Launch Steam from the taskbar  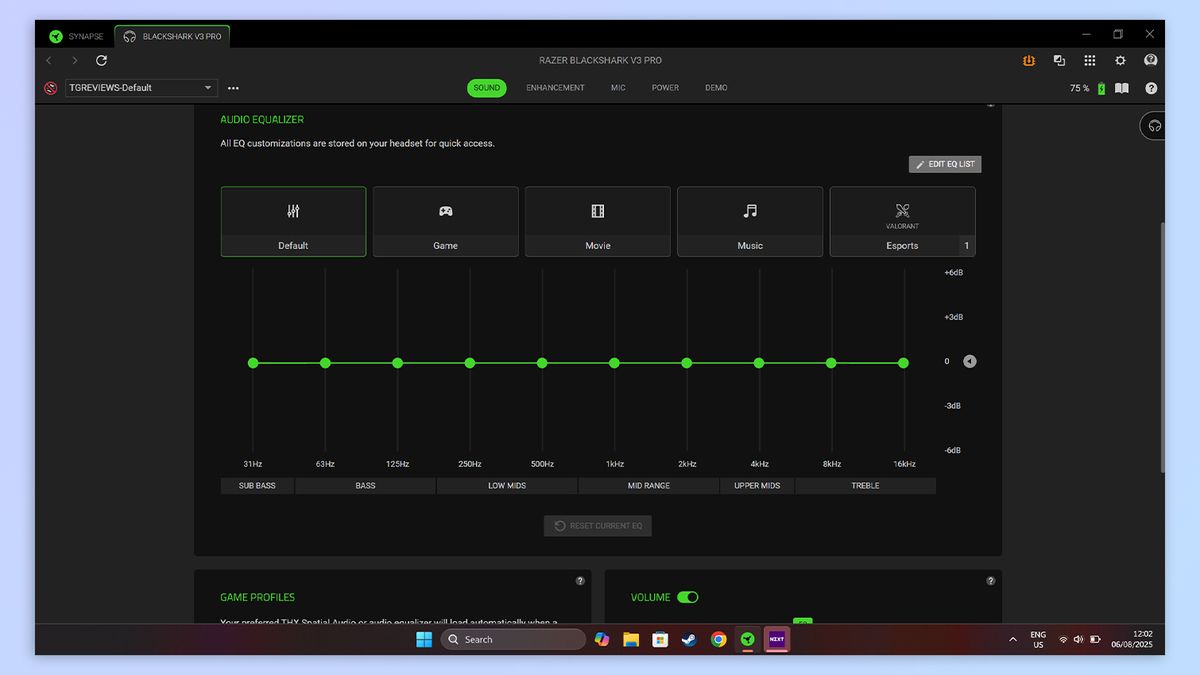689,639
